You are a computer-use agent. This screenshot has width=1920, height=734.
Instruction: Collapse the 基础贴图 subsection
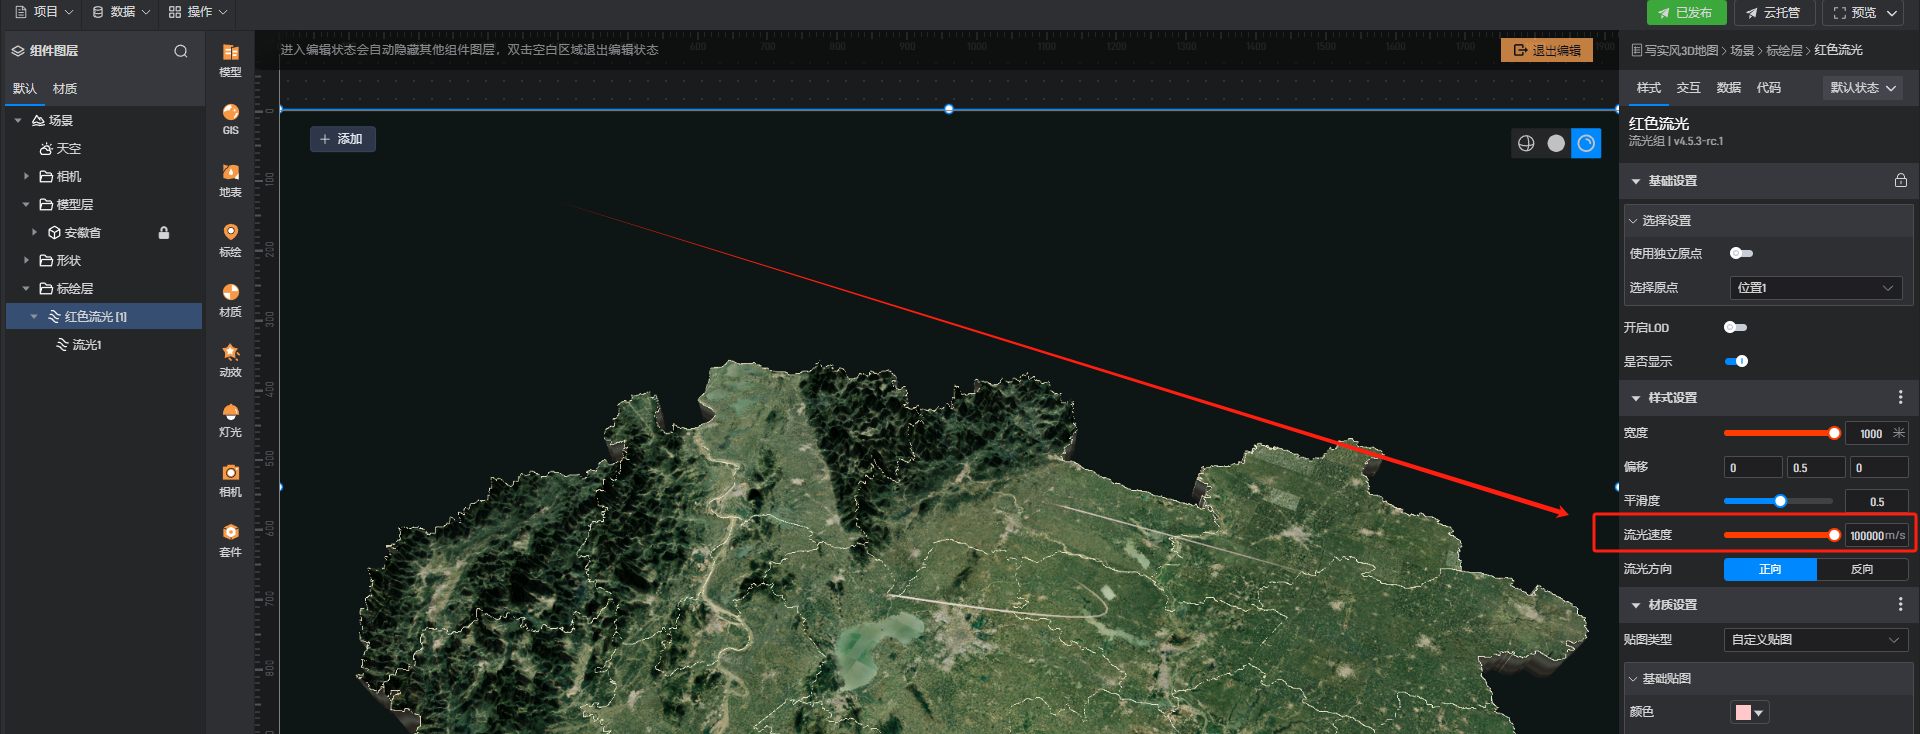coord(1633,679)
